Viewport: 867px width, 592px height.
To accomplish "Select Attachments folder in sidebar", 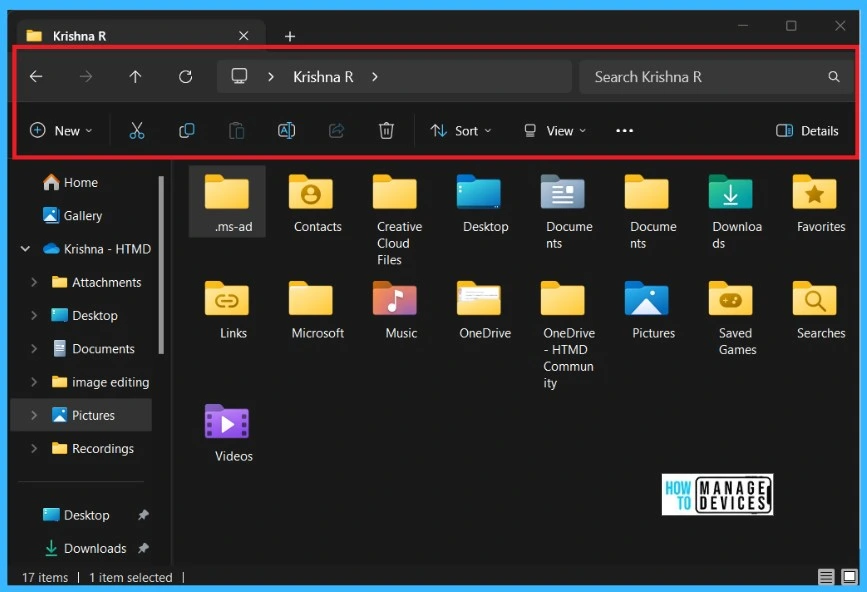I will tap(96, 282).
